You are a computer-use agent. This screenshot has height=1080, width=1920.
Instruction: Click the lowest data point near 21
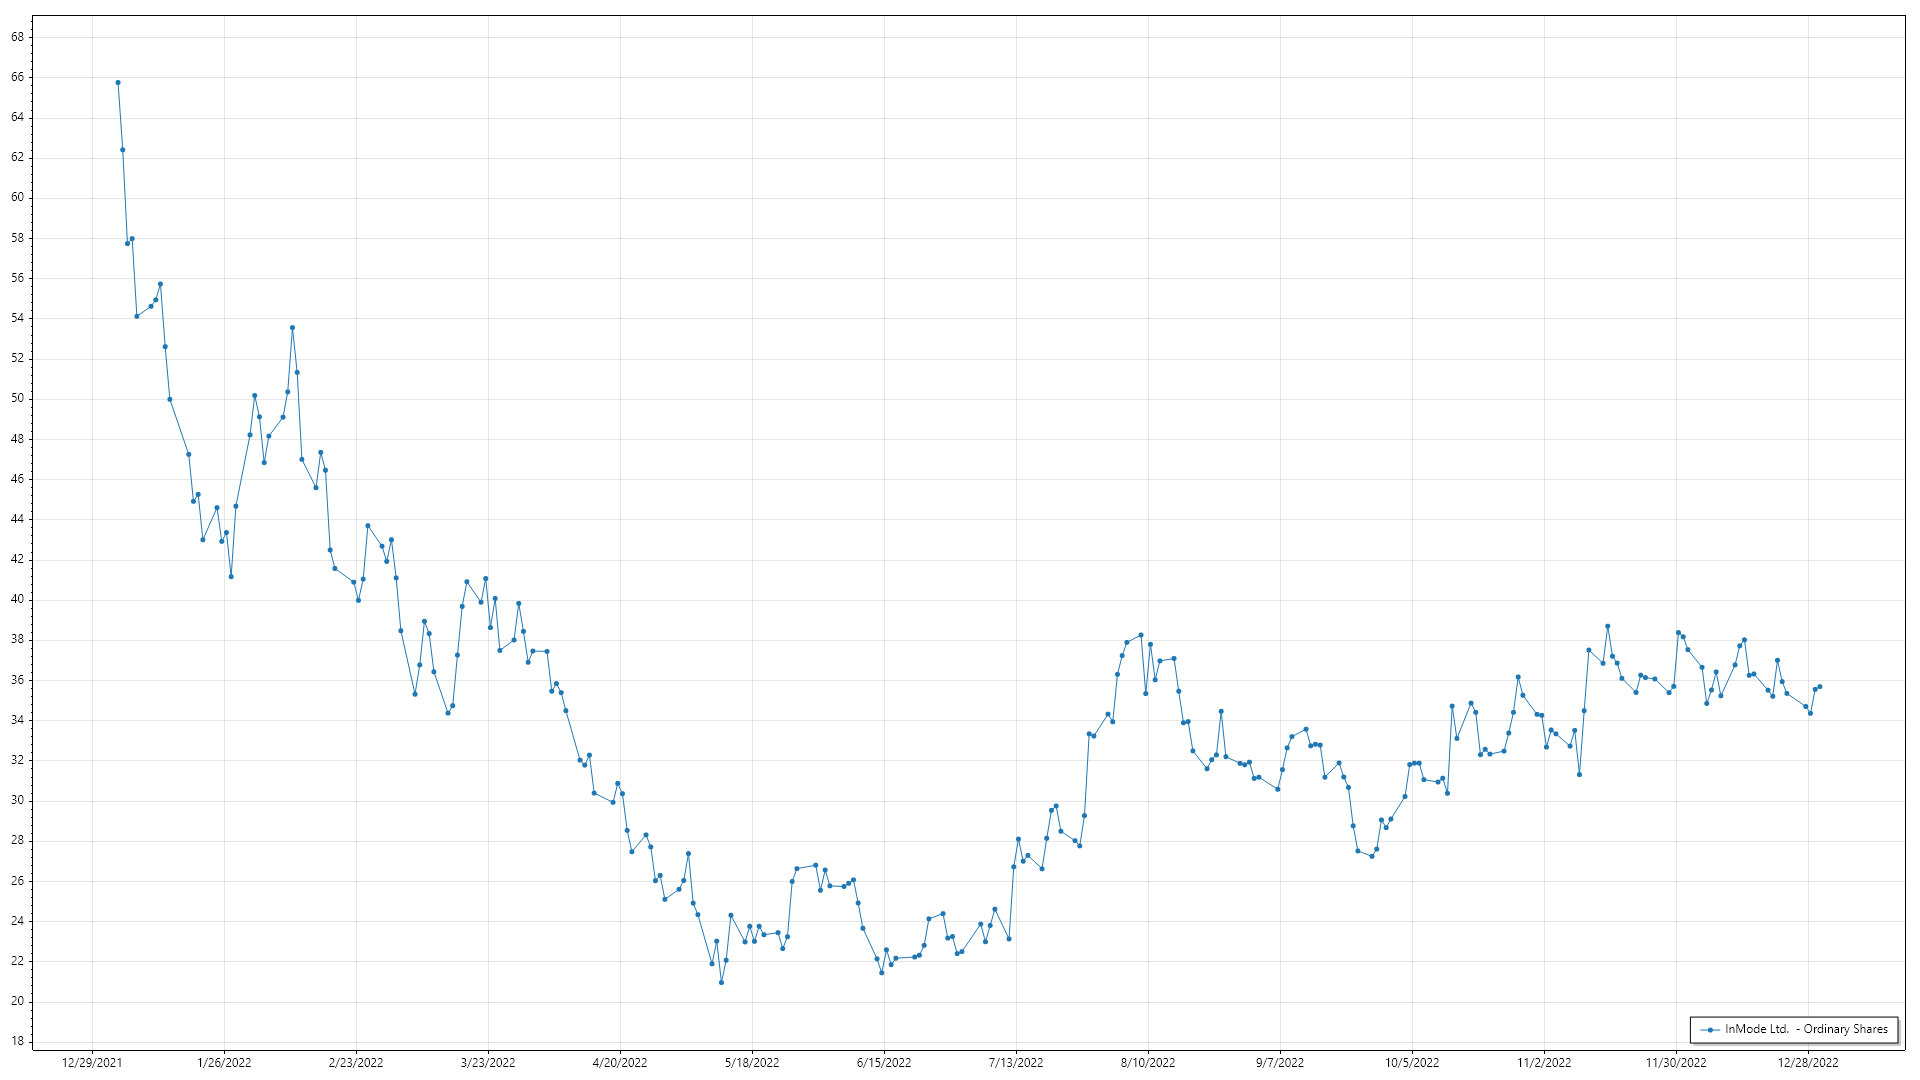click(721, 983)
